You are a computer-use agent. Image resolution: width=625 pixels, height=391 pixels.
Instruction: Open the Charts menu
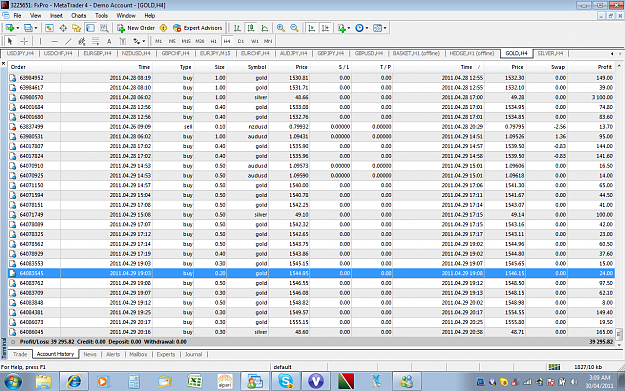coord(79,16)
